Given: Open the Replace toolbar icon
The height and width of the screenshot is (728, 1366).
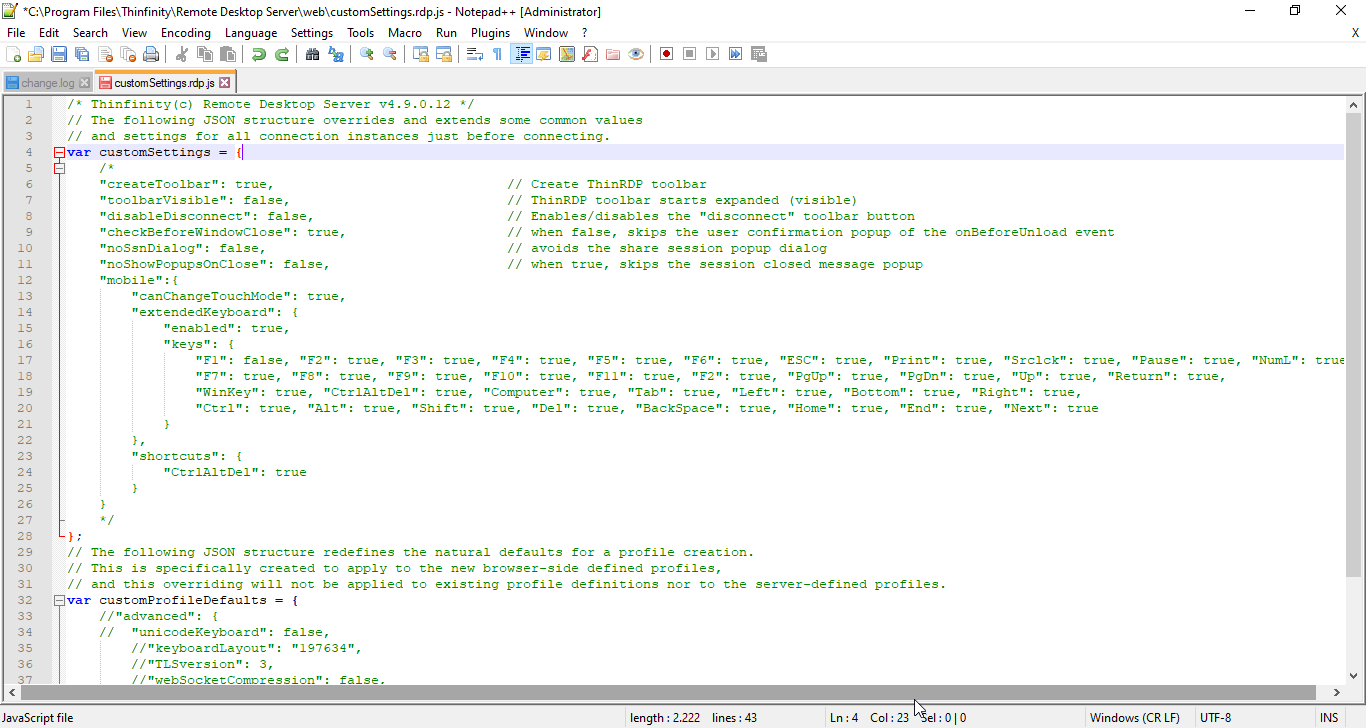Looking at the screenshot, I should pos(336,54).
